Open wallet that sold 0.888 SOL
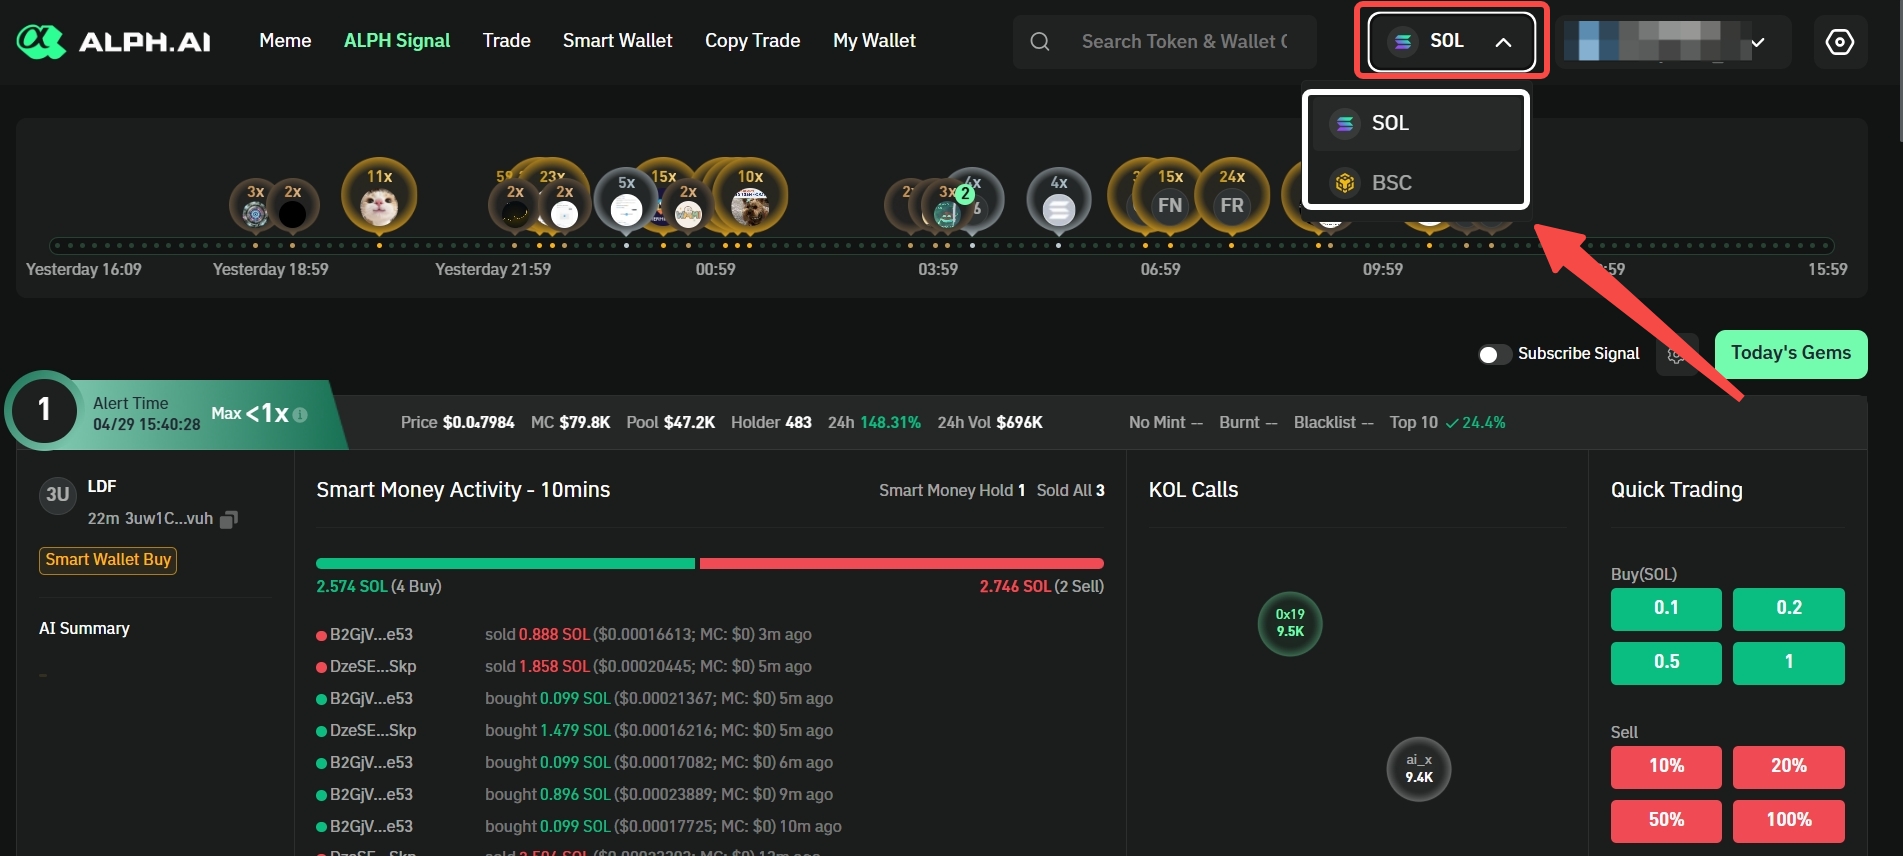This screenshot has width=1903, height=856. (x=371, y=635)
